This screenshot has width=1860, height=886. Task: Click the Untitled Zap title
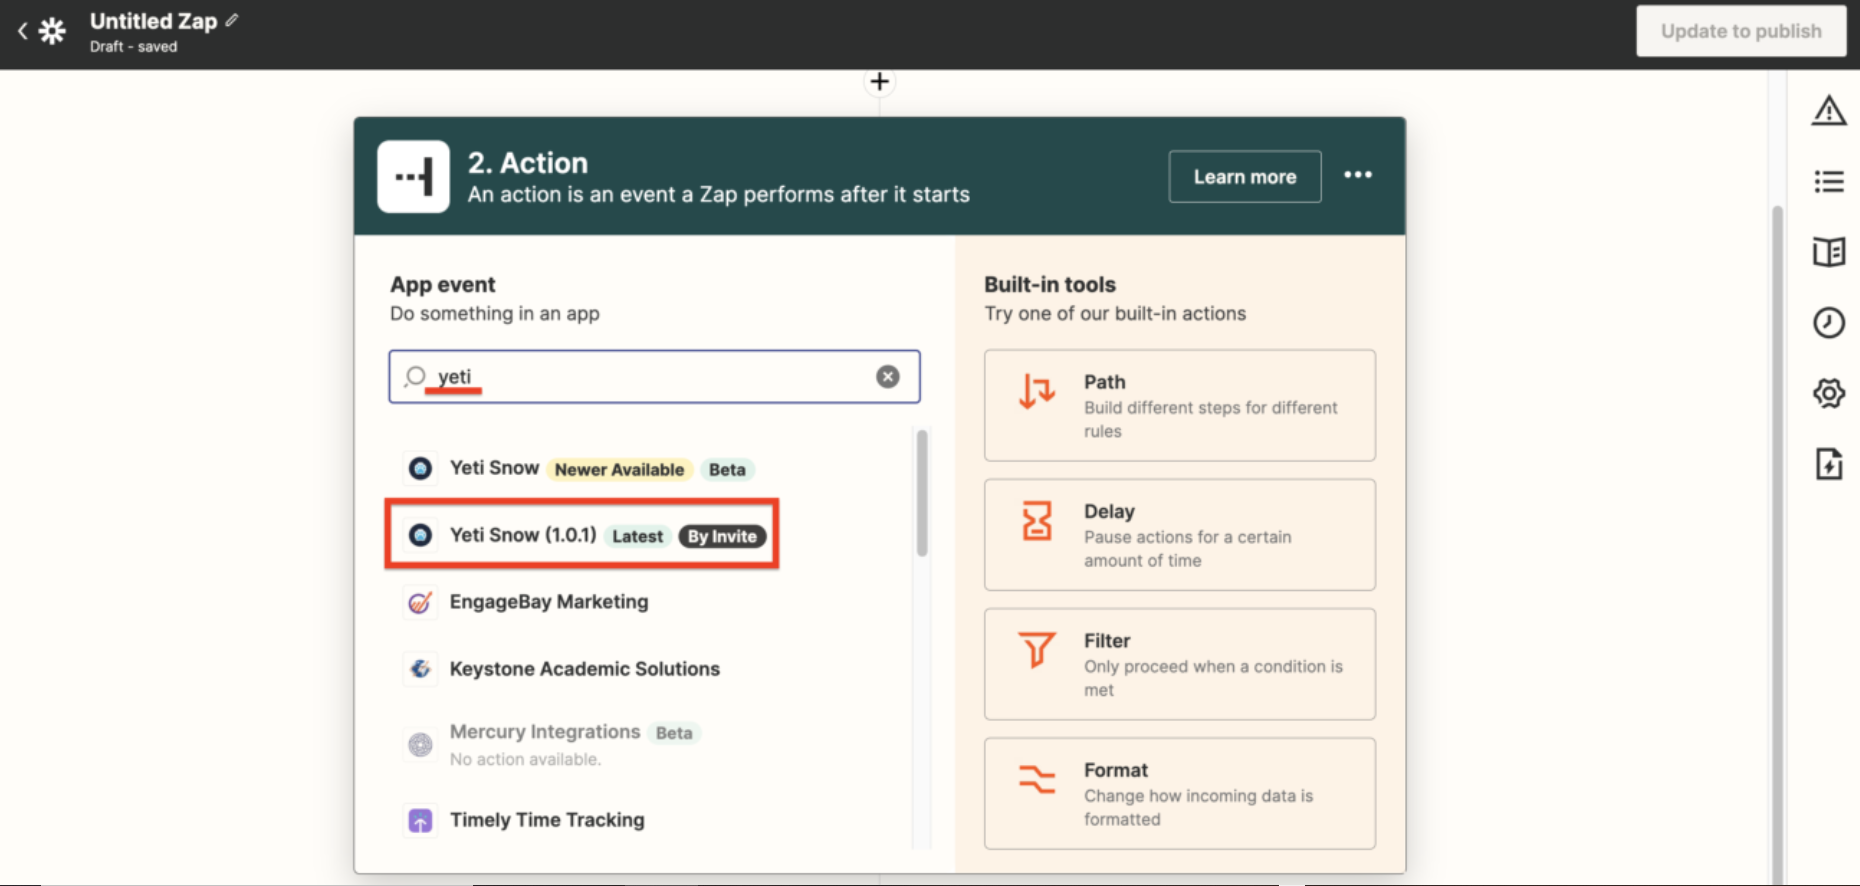(153, 21)
